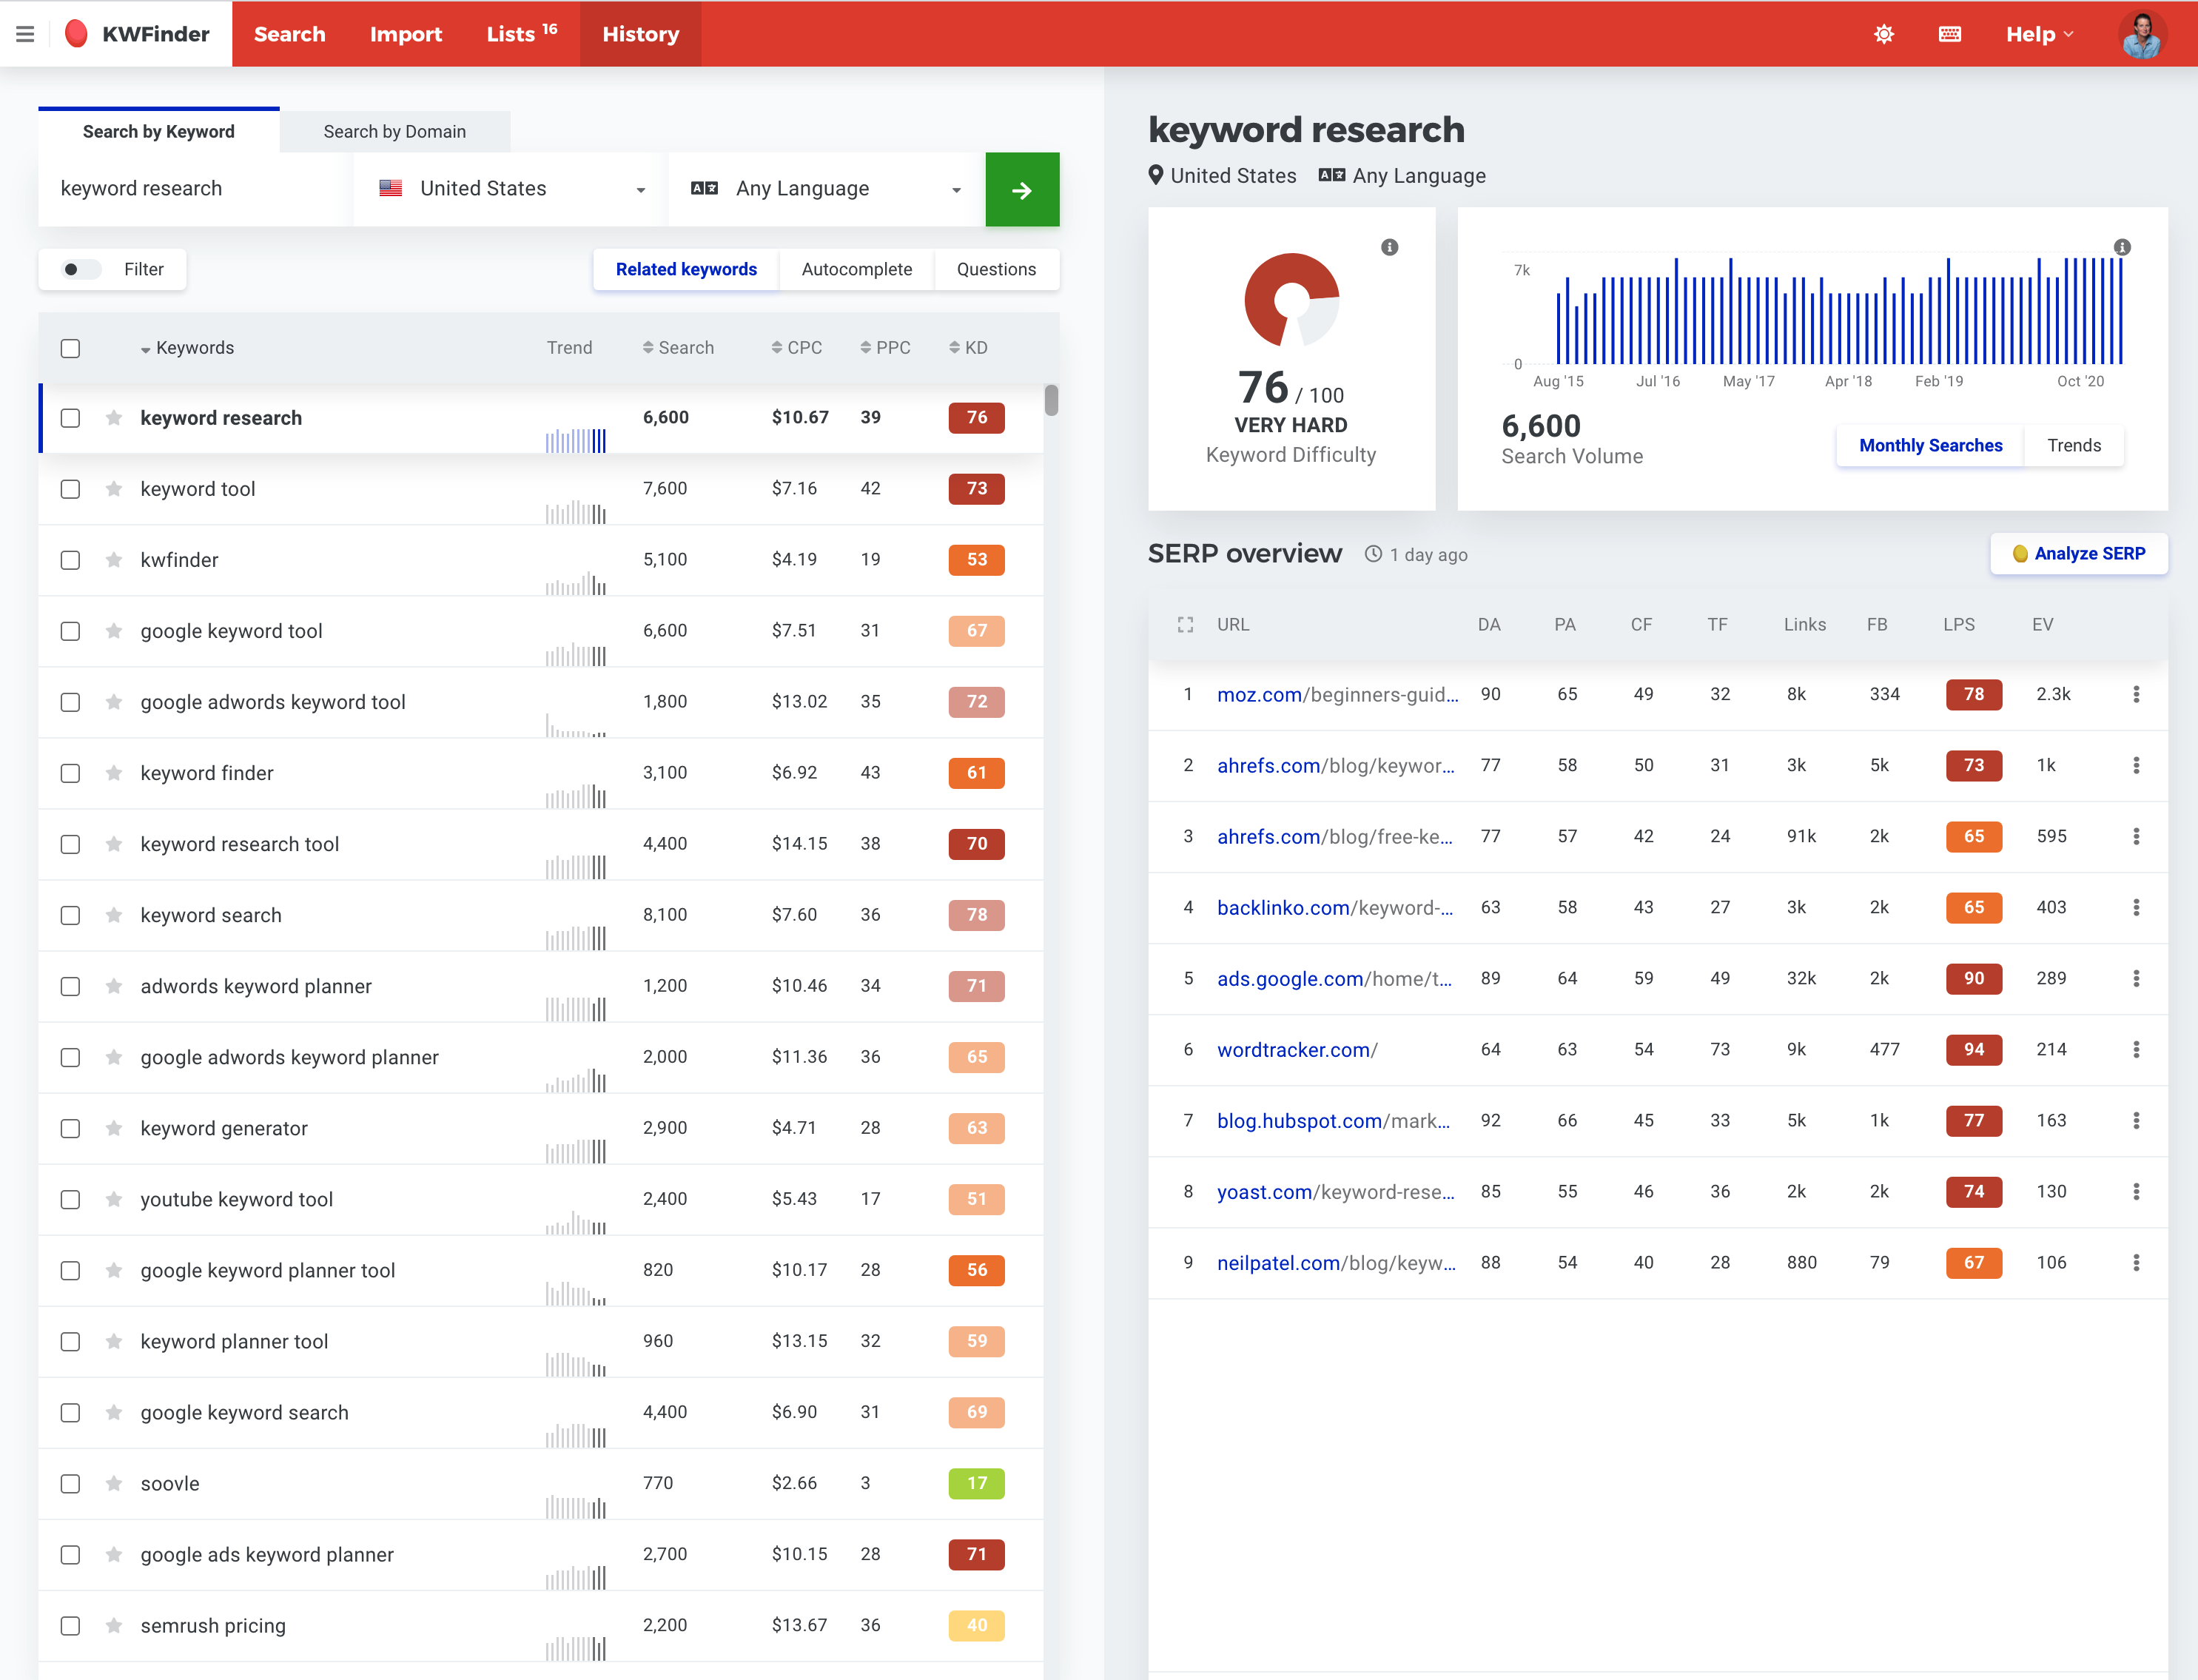Click the KWFinder red logo icon
The width and height of the screenshot is (2198, 1680).
[76, 34]
